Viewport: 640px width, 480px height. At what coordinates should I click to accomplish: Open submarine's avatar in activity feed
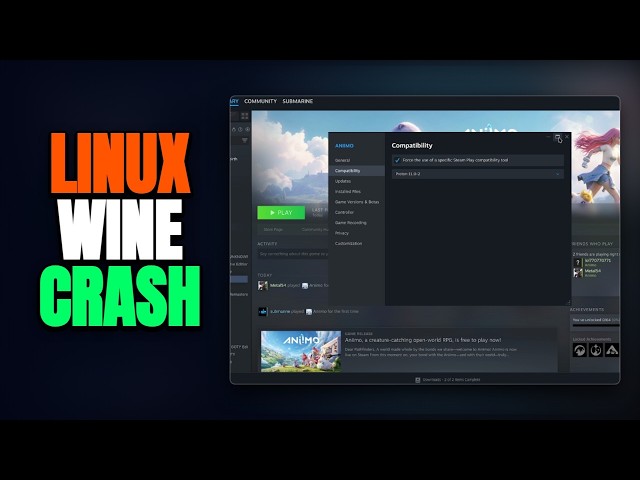(262, 311)
